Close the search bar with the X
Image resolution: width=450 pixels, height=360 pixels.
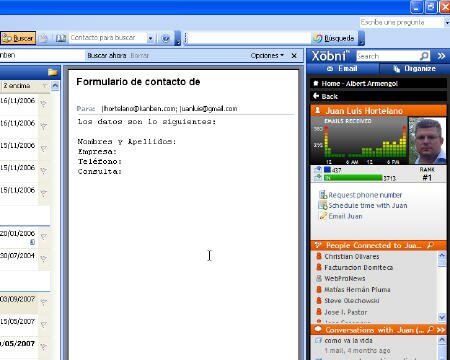coord(294,56)
